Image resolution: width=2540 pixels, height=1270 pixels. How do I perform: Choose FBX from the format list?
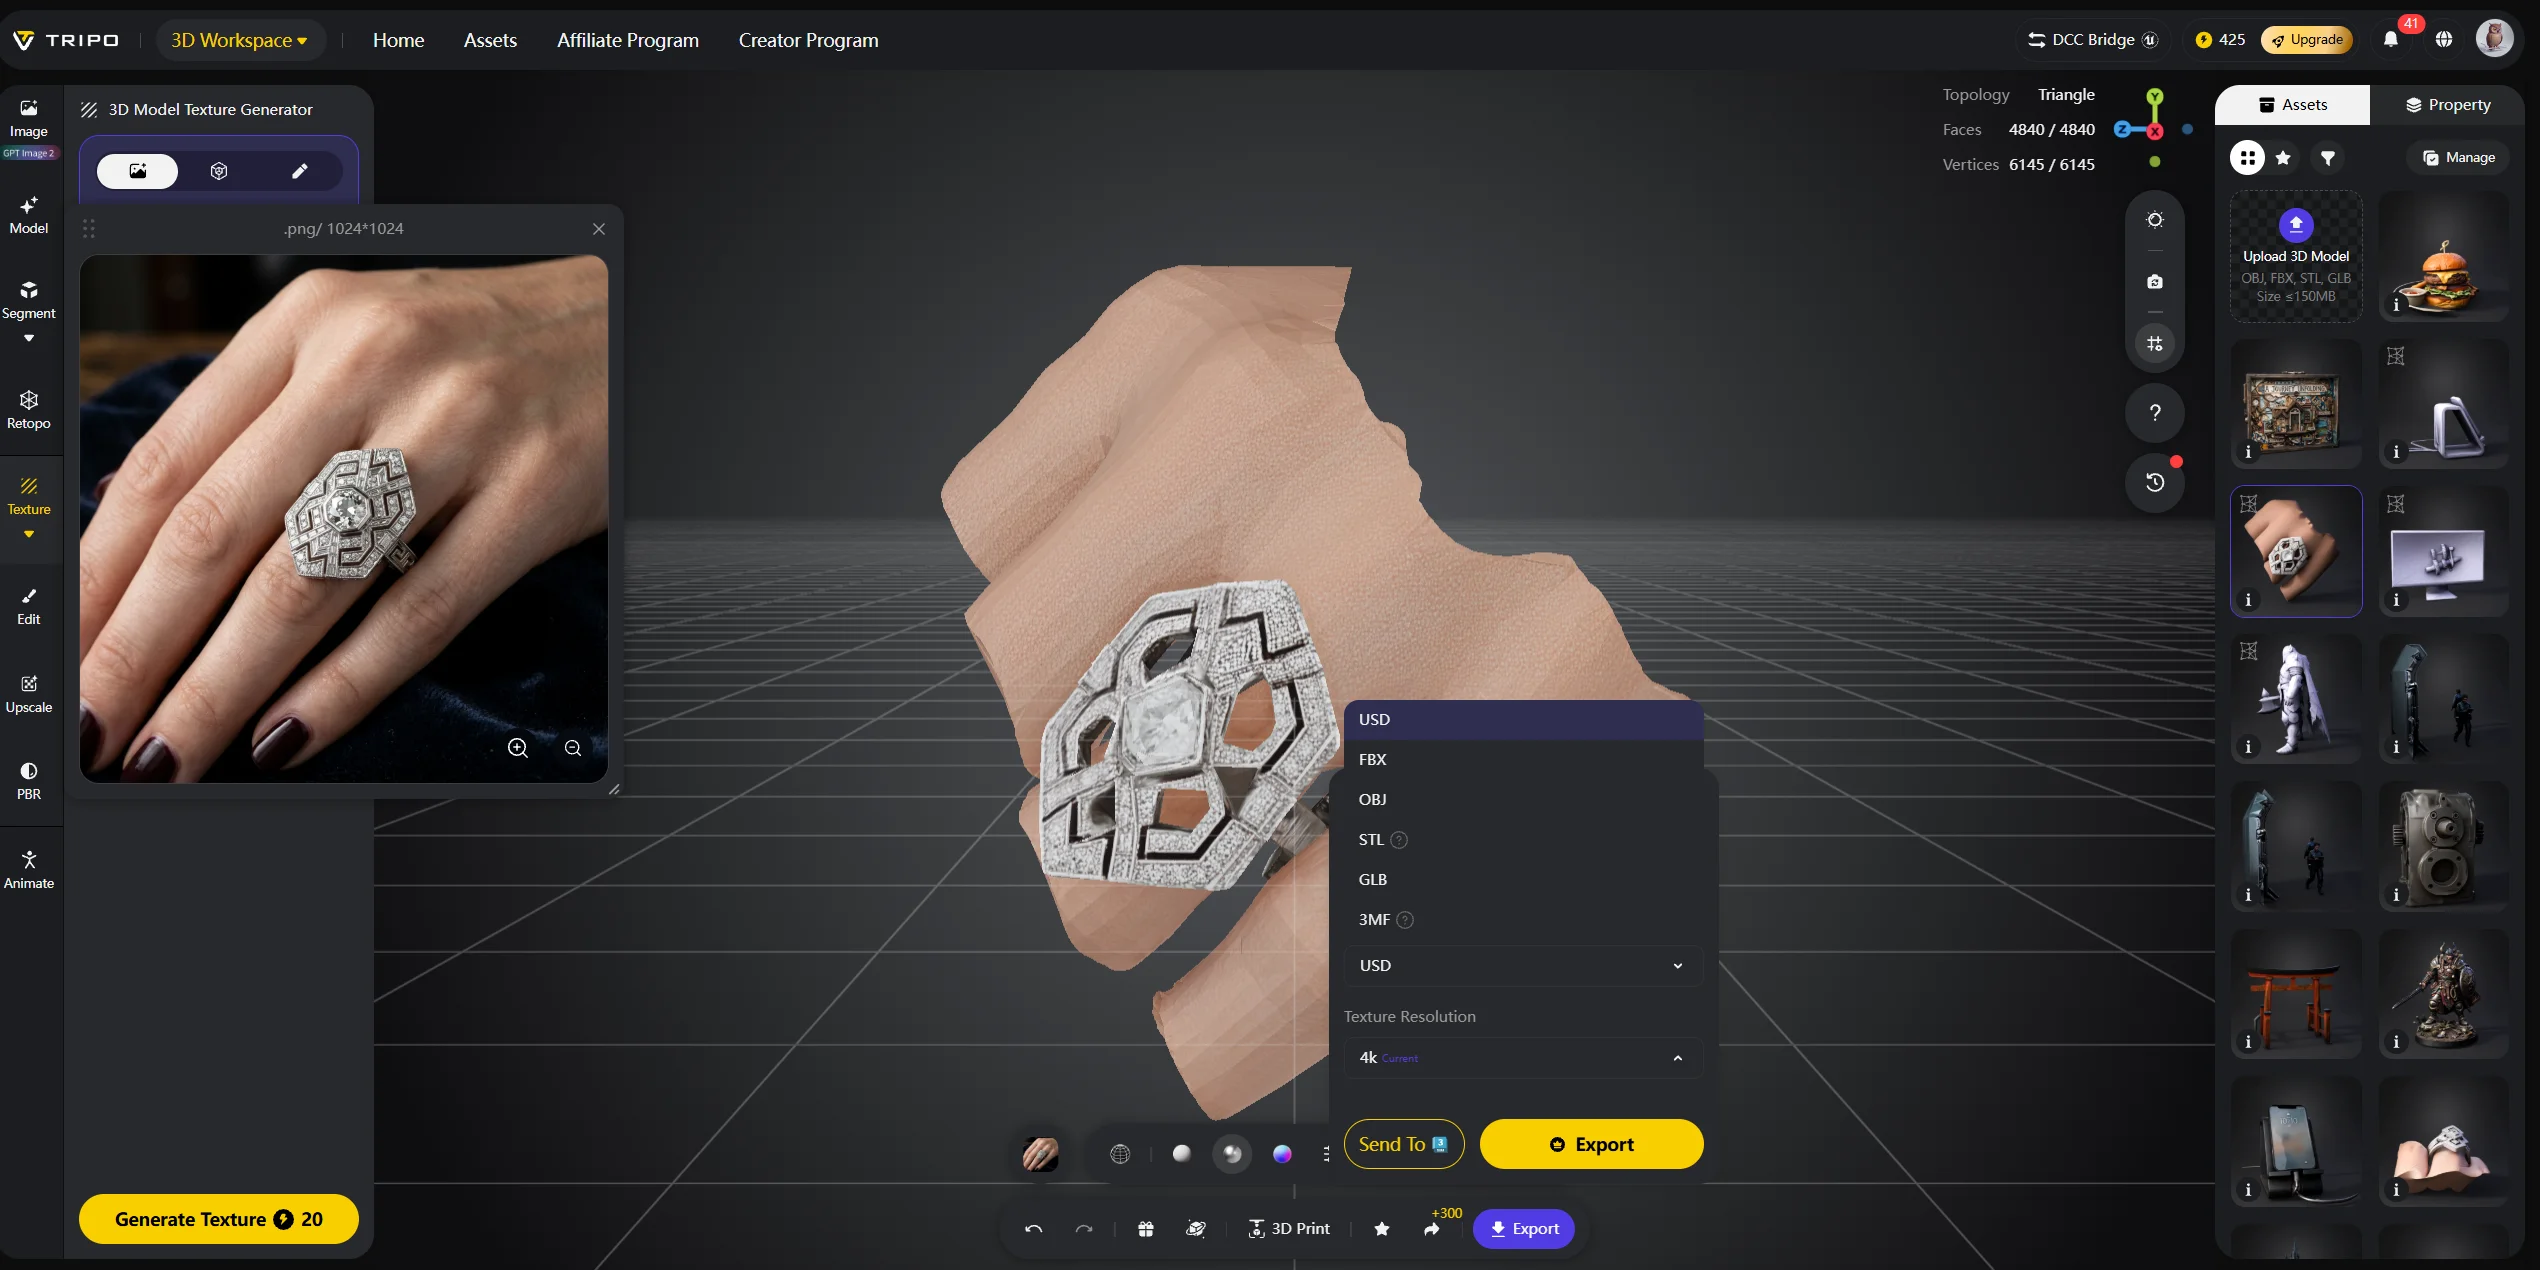tap(1522, 760)
